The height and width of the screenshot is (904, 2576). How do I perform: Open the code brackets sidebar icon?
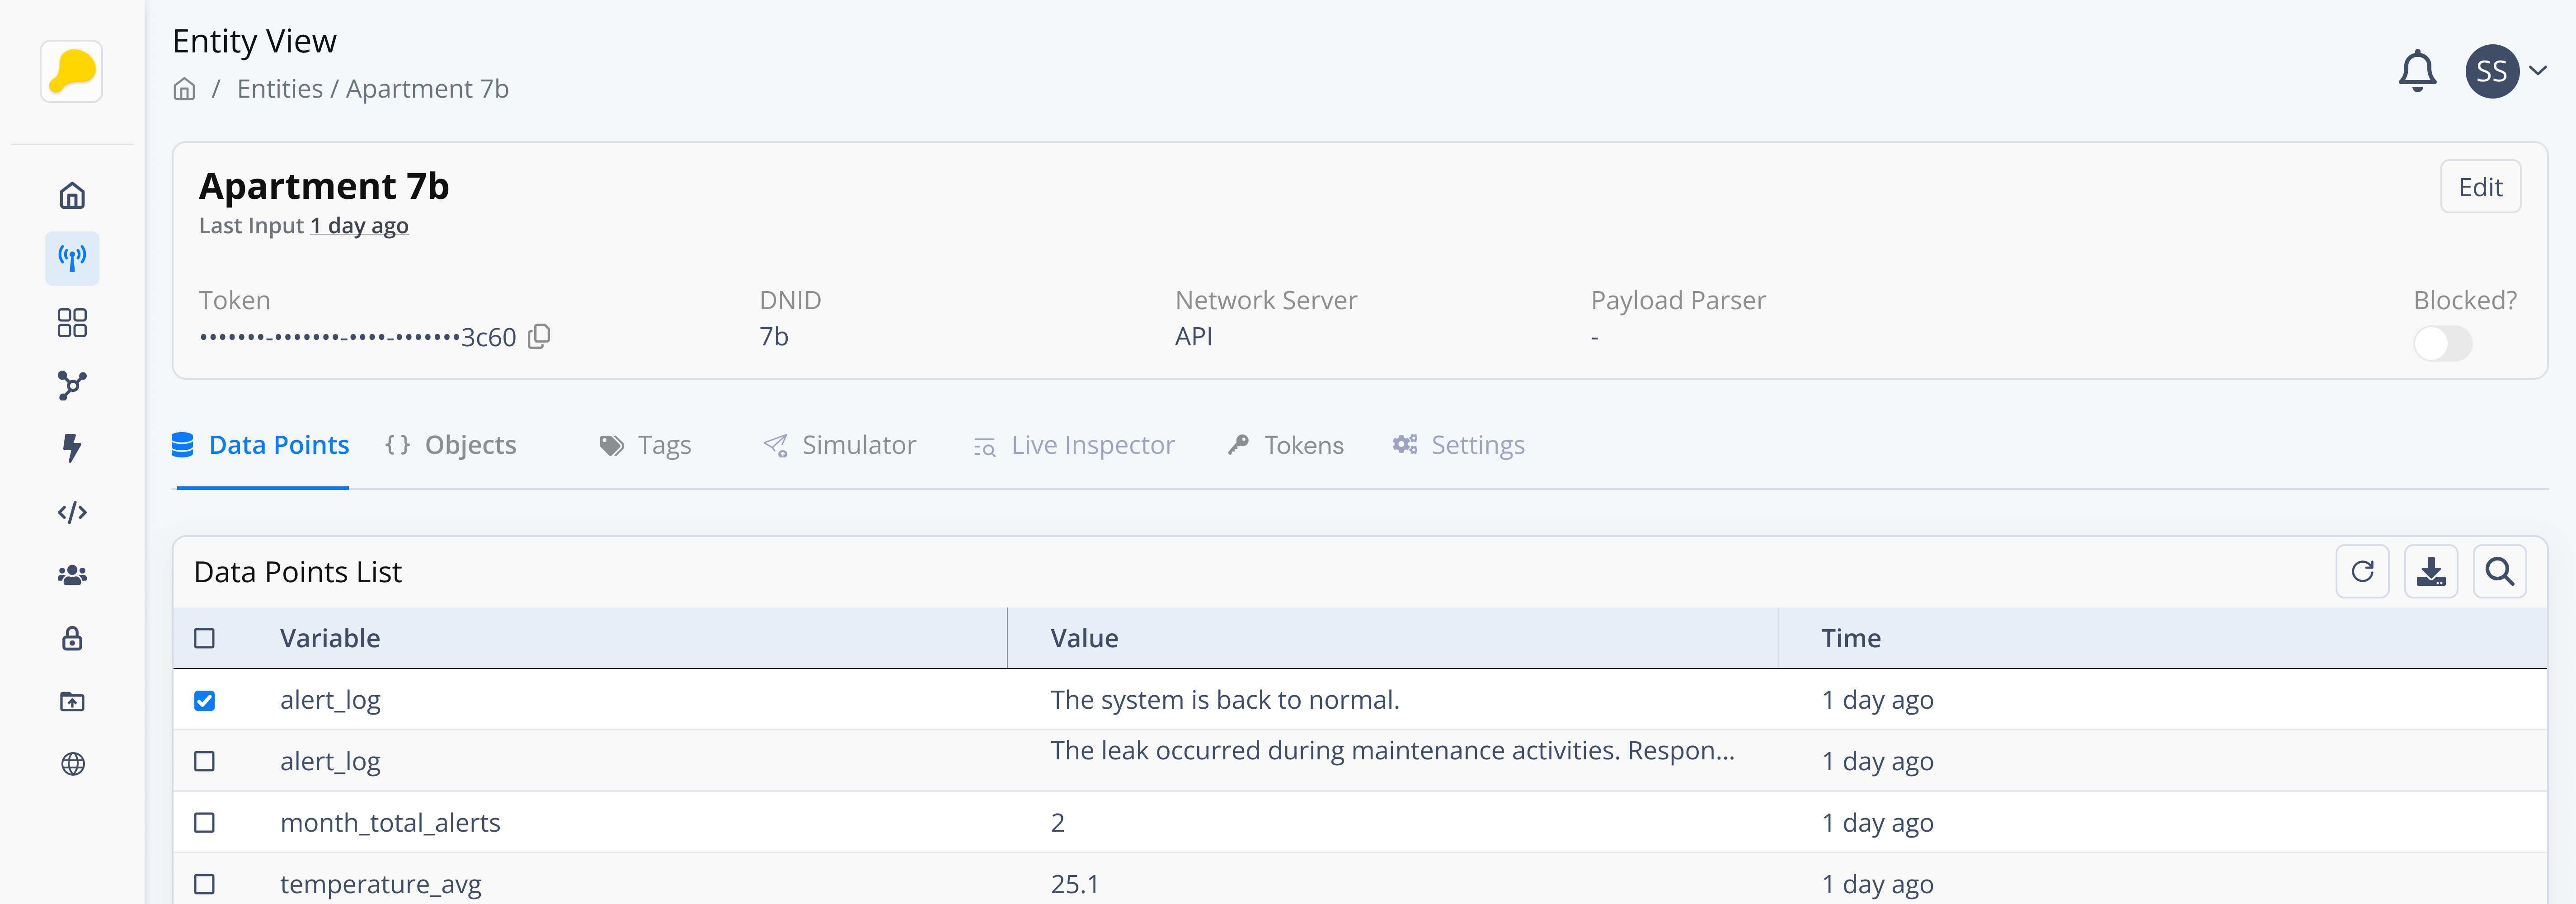(72, 512)
